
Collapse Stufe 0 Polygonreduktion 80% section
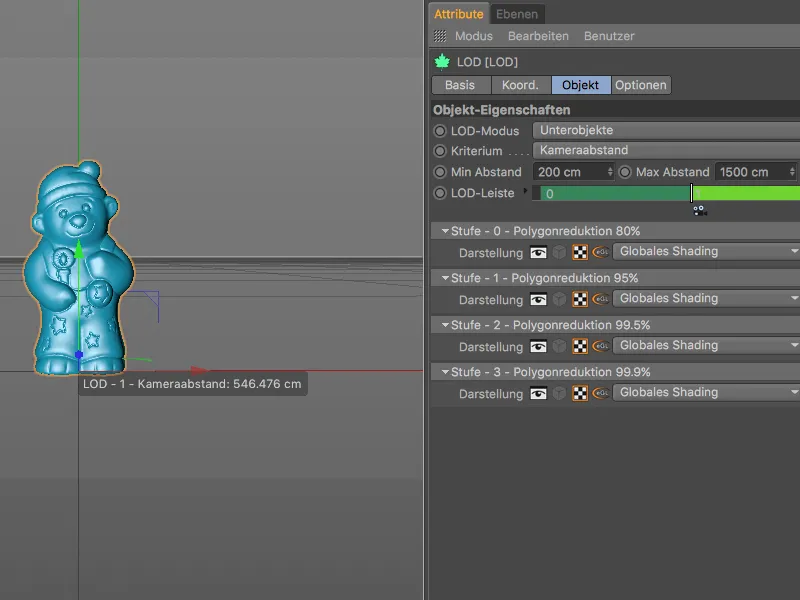point(445,231)
